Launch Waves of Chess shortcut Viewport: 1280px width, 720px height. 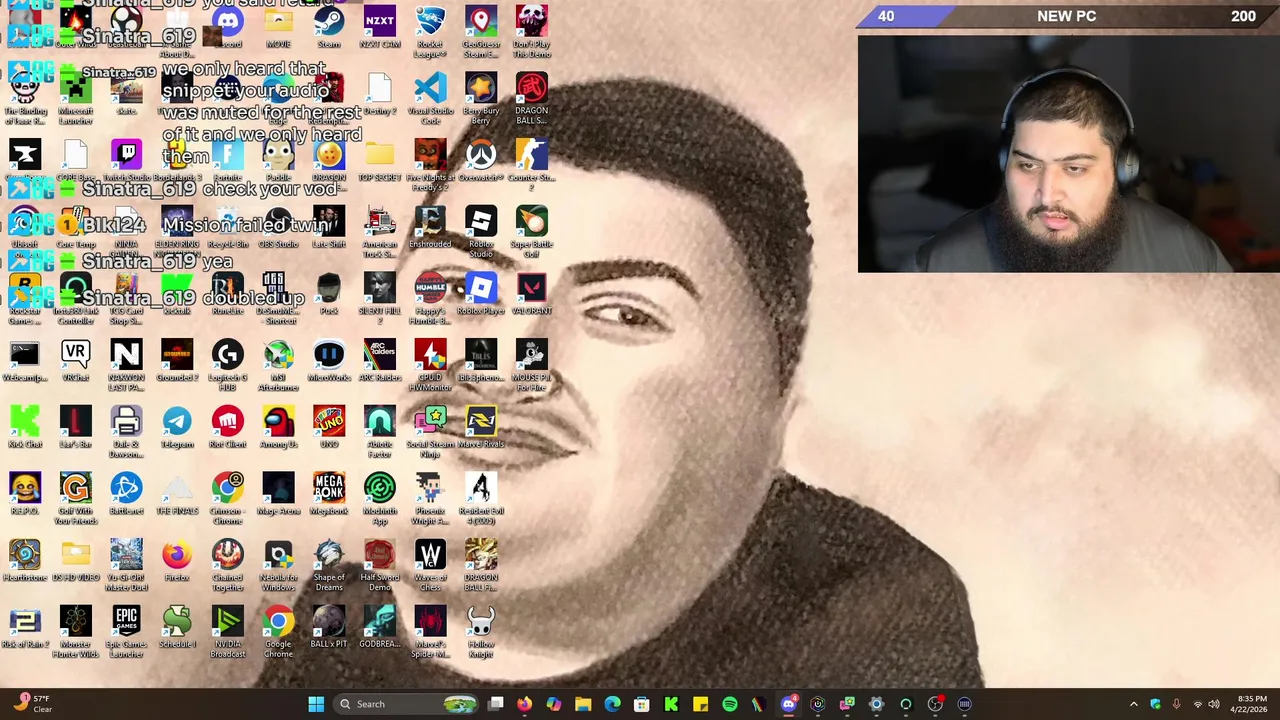coord(430,565)
